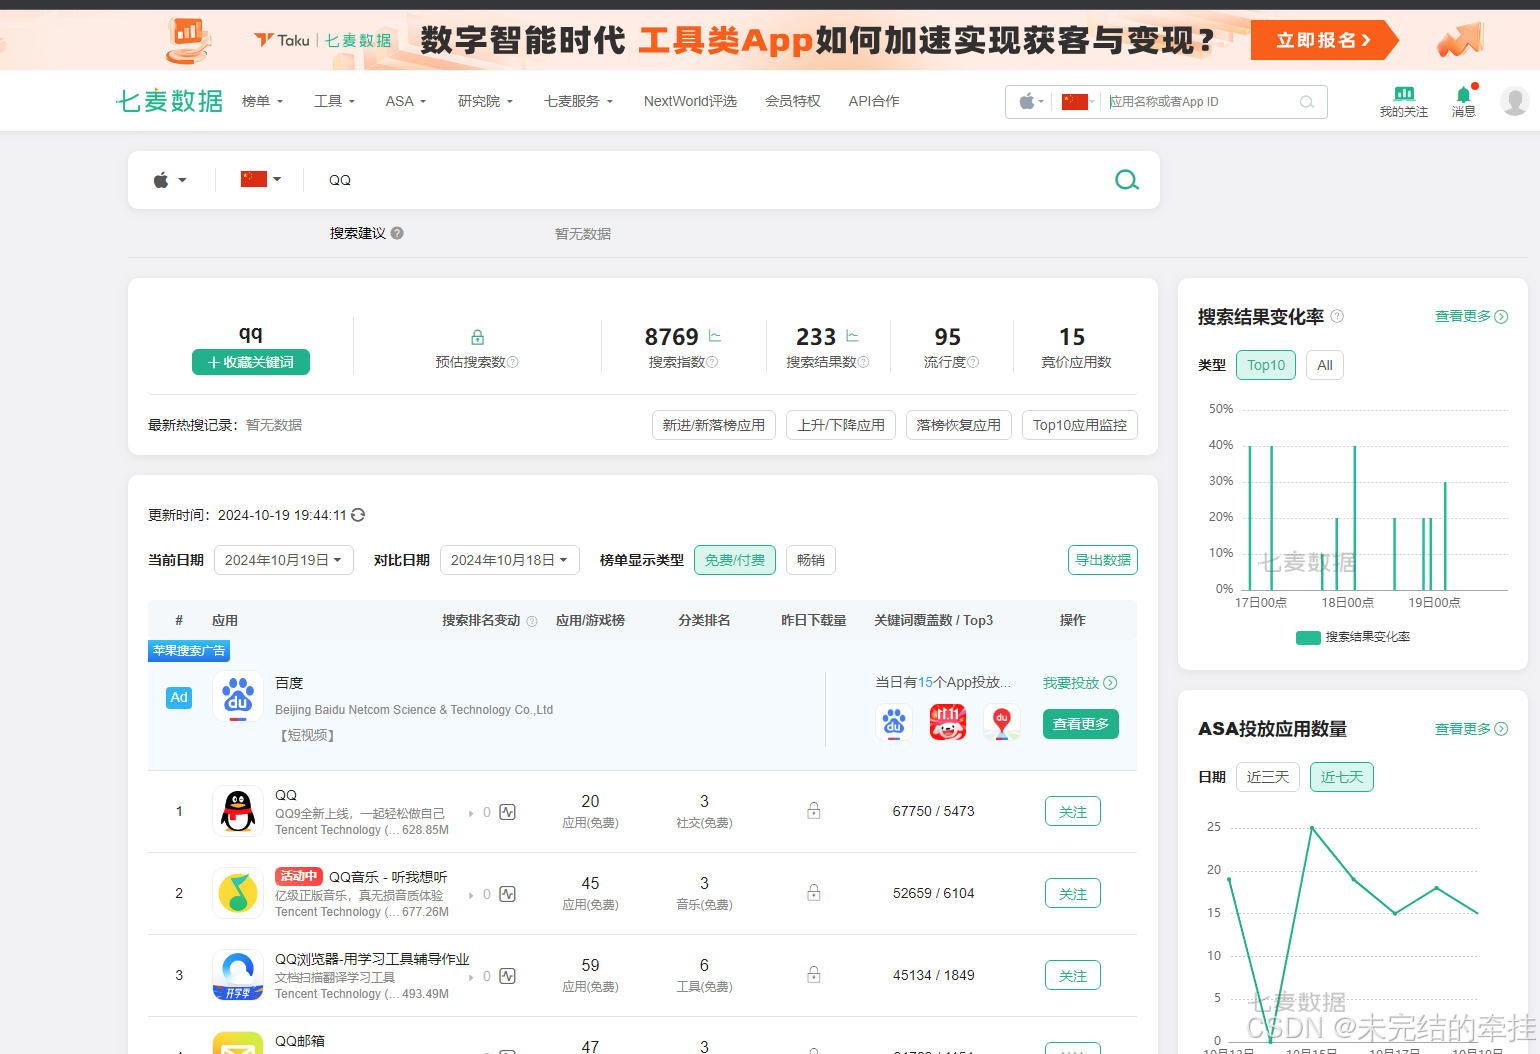Open the 消息 notifications bell
This screenshot has height=1054, width=1540.
[1464, 102]
